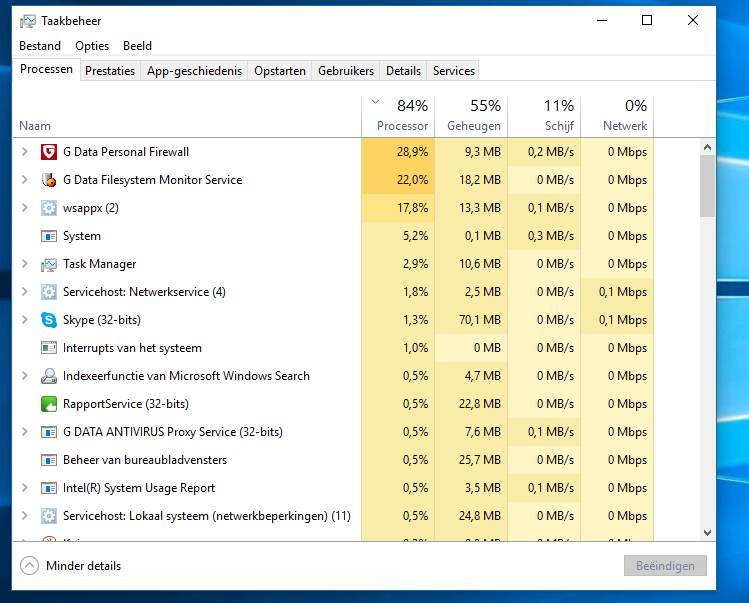Screen dimensions: 749x603
Task: Switch to the Services tab
Action: click(454, 71)
